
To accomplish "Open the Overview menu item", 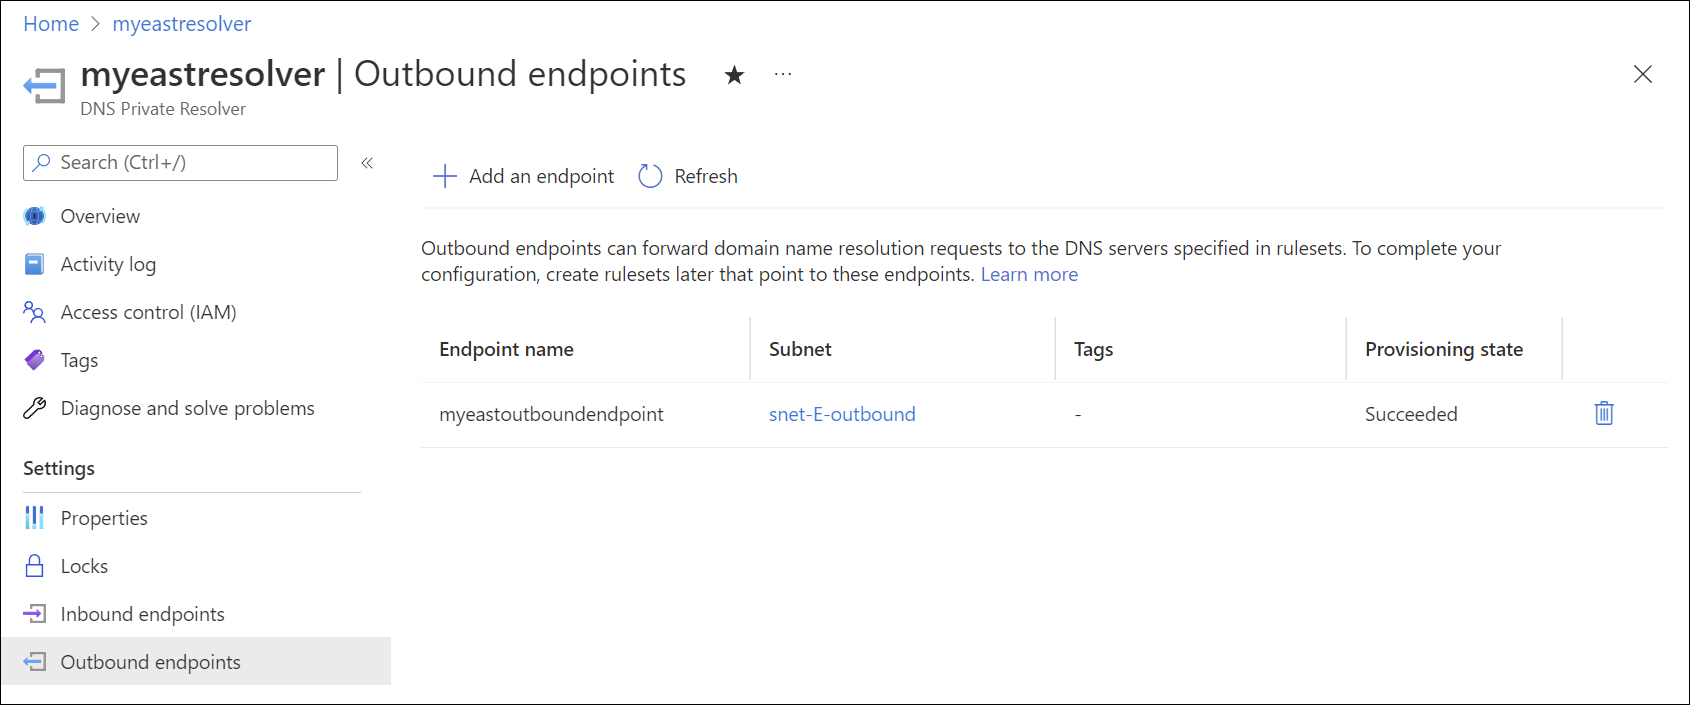I will [x=100, y=216].
